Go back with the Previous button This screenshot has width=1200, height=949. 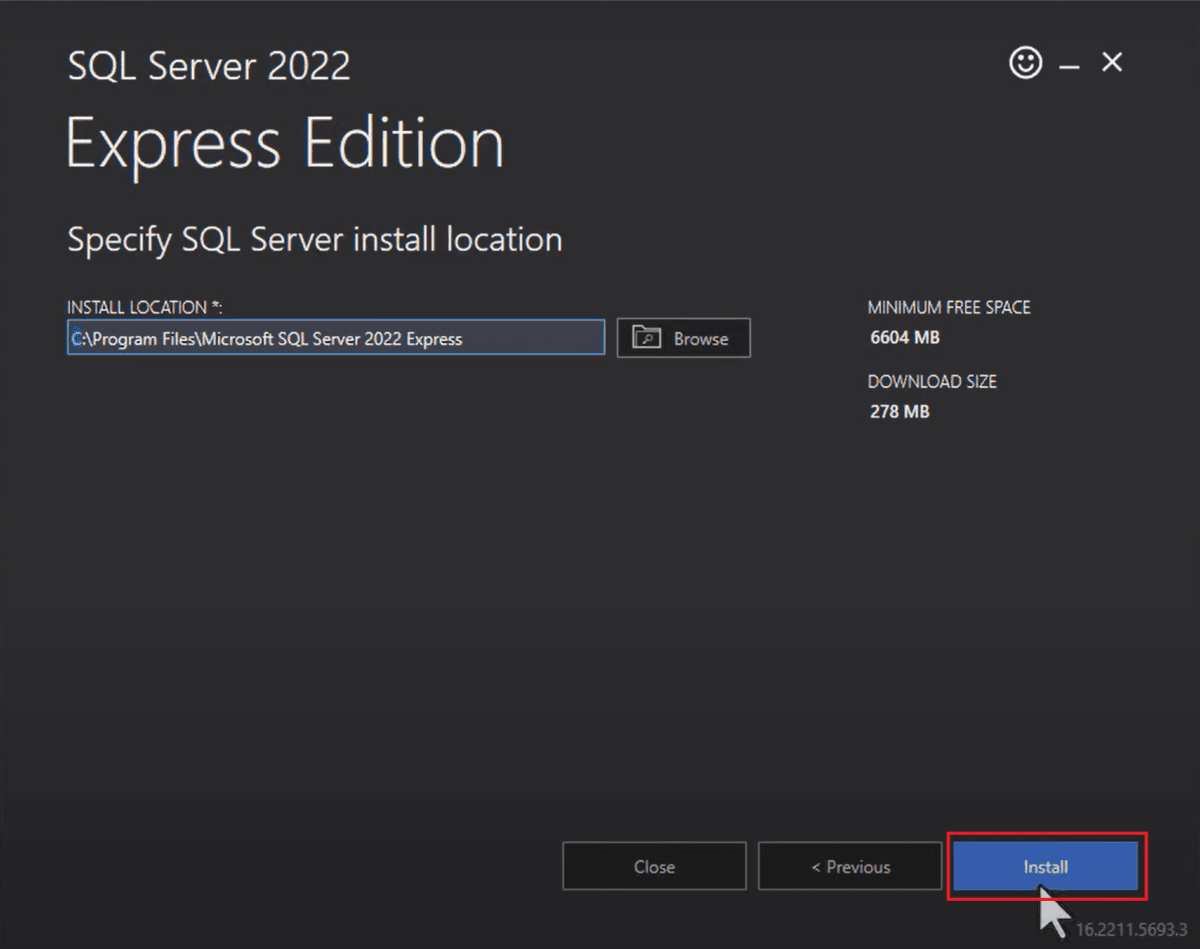850,867
